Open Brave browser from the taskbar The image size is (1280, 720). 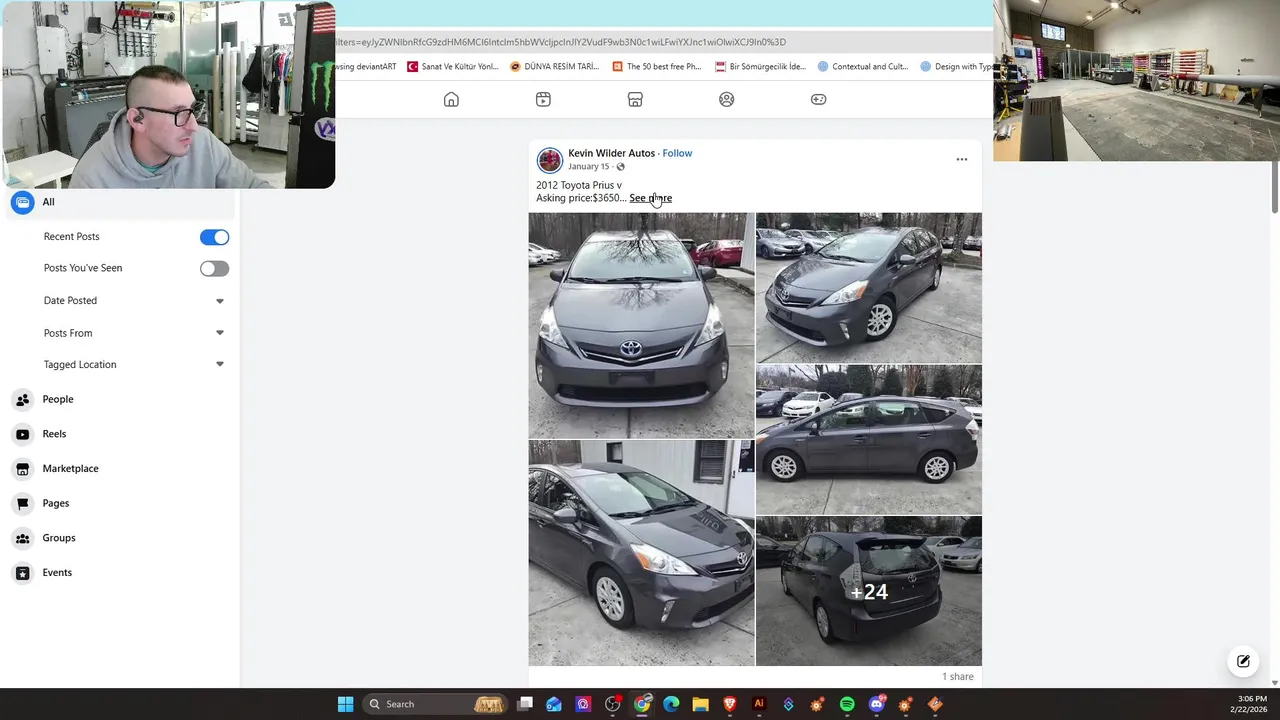click(x=729, y=704)
